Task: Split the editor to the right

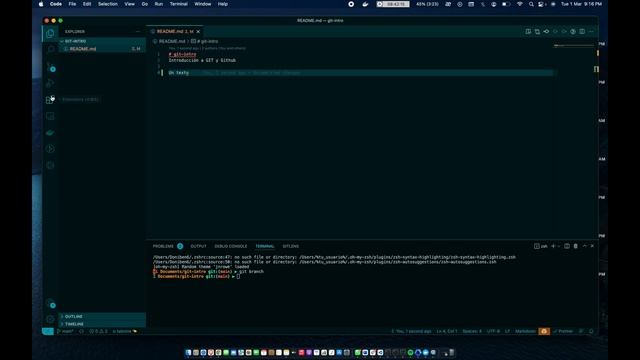Action: coord(582,31)
